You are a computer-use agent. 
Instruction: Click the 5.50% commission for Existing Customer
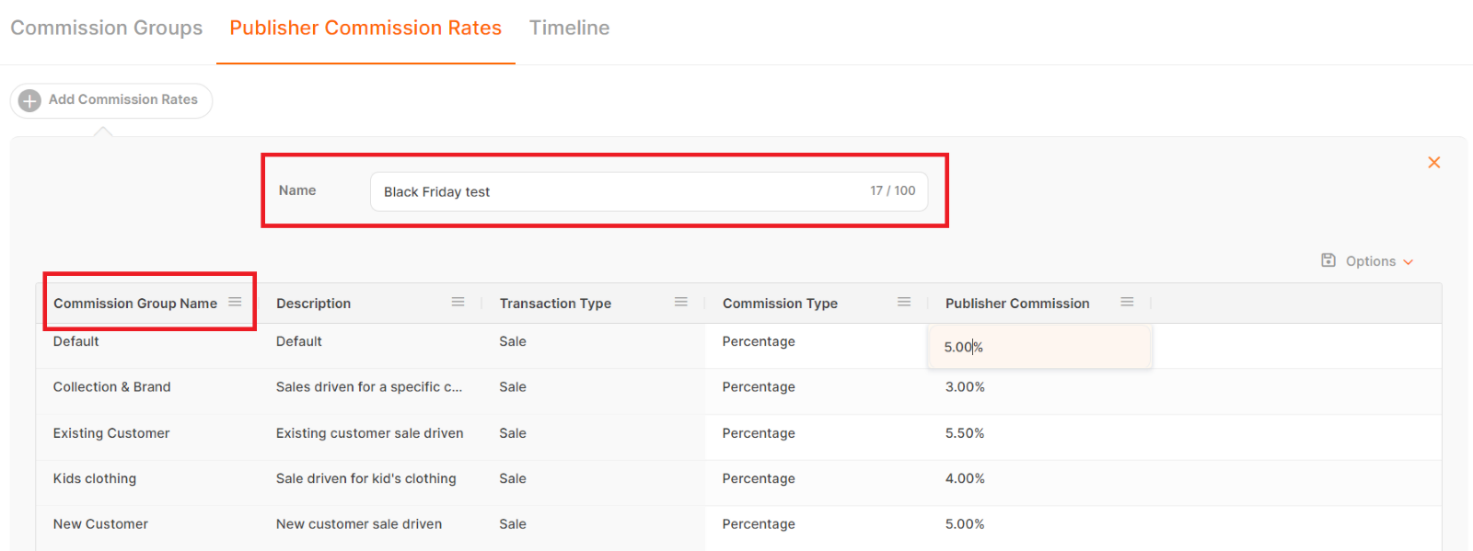965,433
